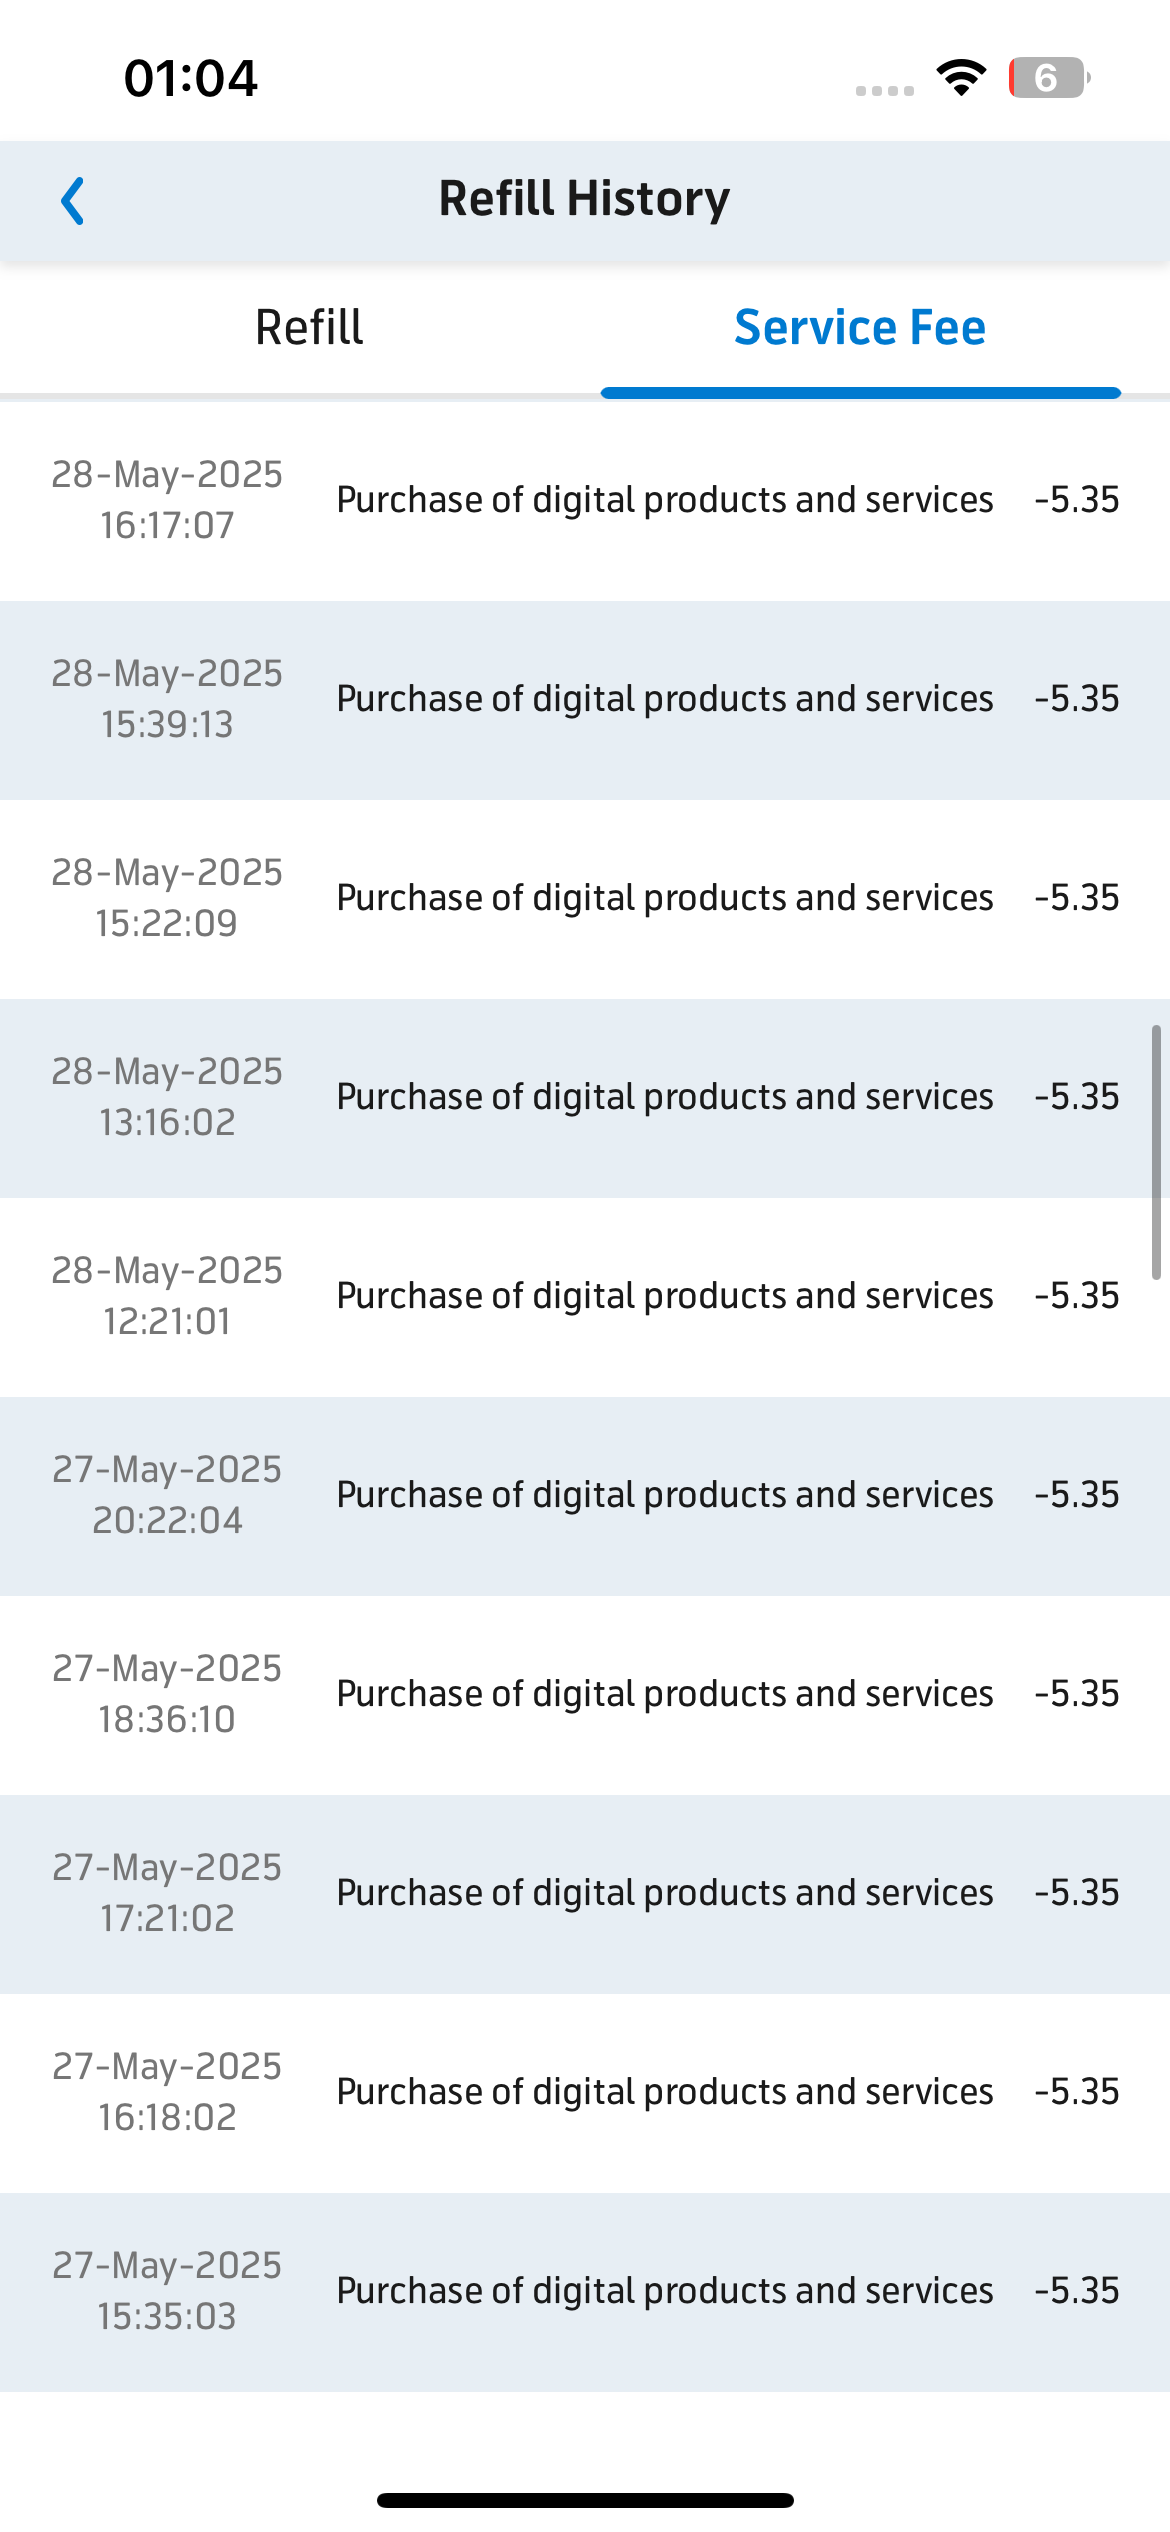Select the 27-May-2025 20:22:04 transaction row
This screenshot has height=2532, width=1170.
tap(585, 1496)
